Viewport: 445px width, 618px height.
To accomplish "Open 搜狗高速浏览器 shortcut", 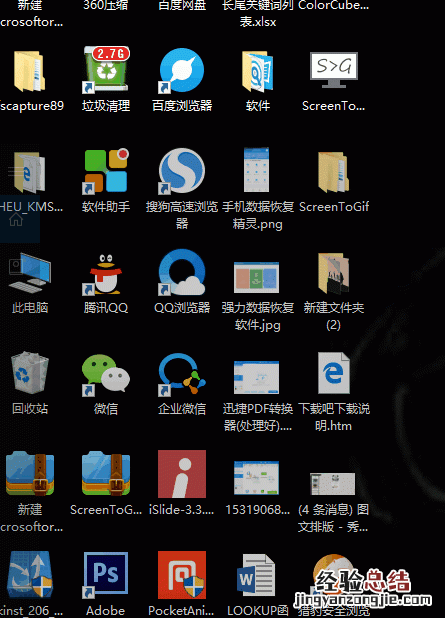I will click(x=182, y=171).
